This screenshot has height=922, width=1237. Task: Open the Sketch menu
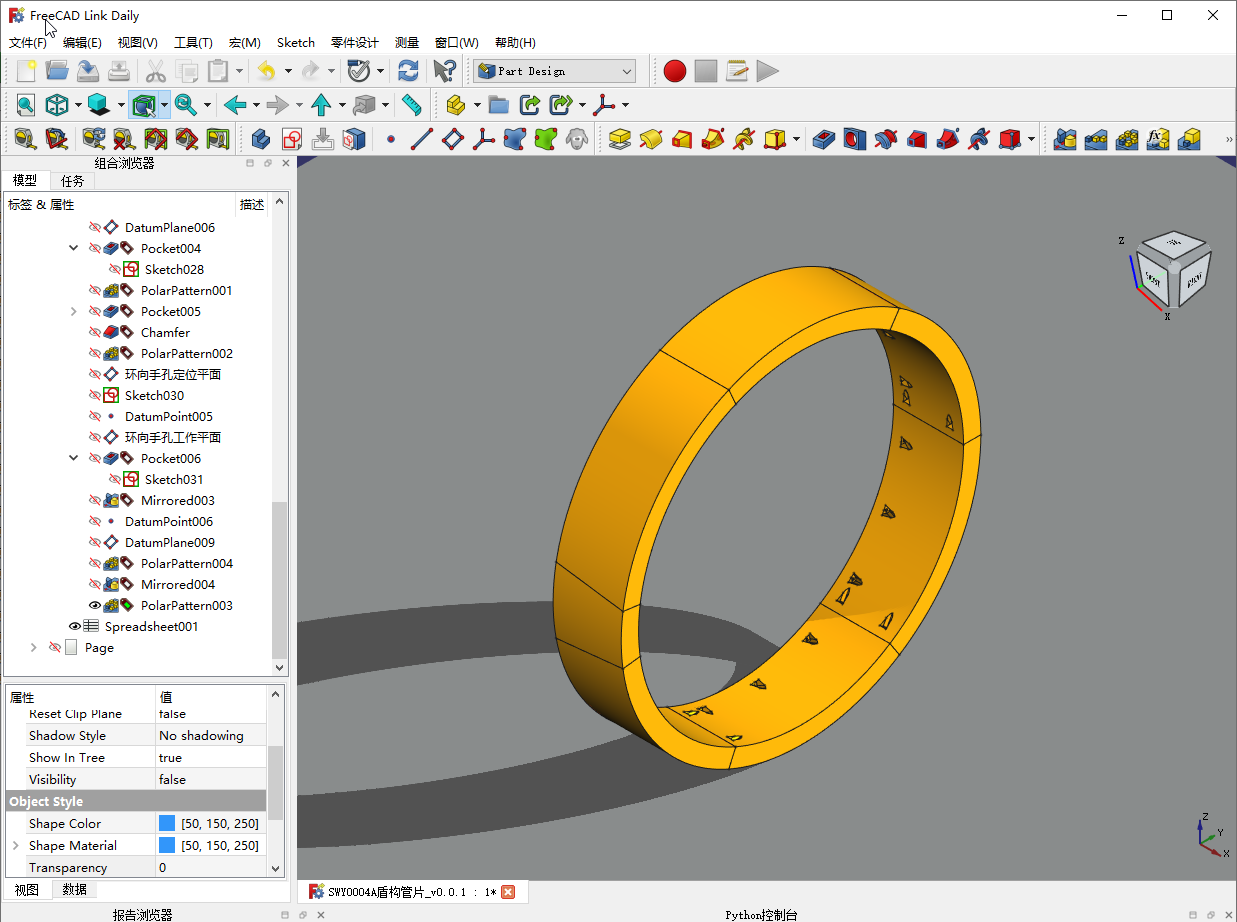pyautogui.click(x=295, y=43)
